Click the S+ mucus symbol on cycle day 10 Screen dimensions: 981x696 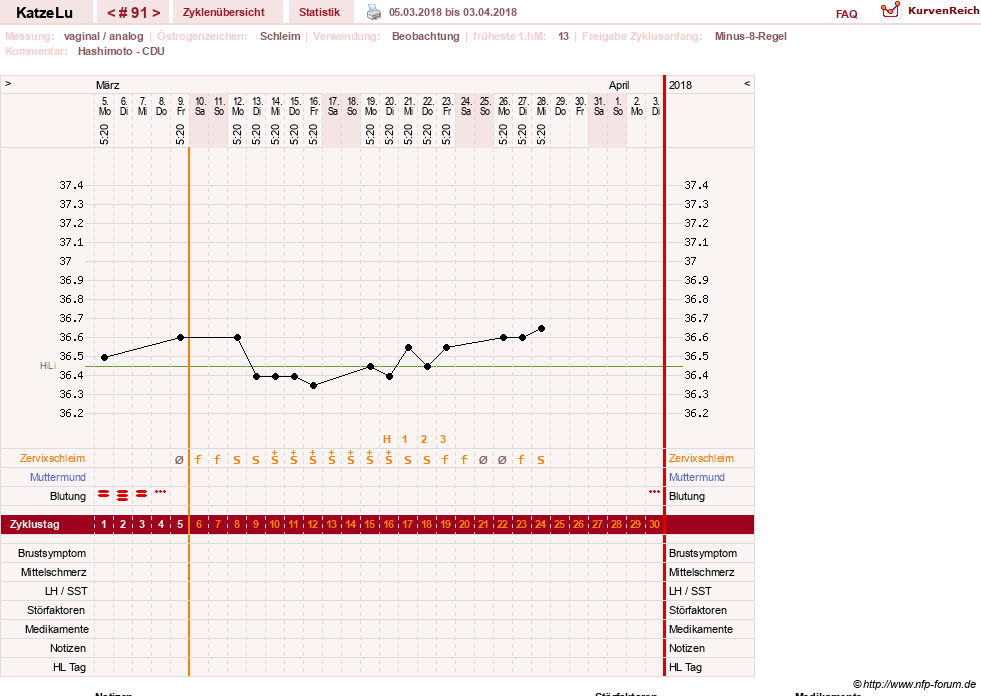click(x=275, y=458)
